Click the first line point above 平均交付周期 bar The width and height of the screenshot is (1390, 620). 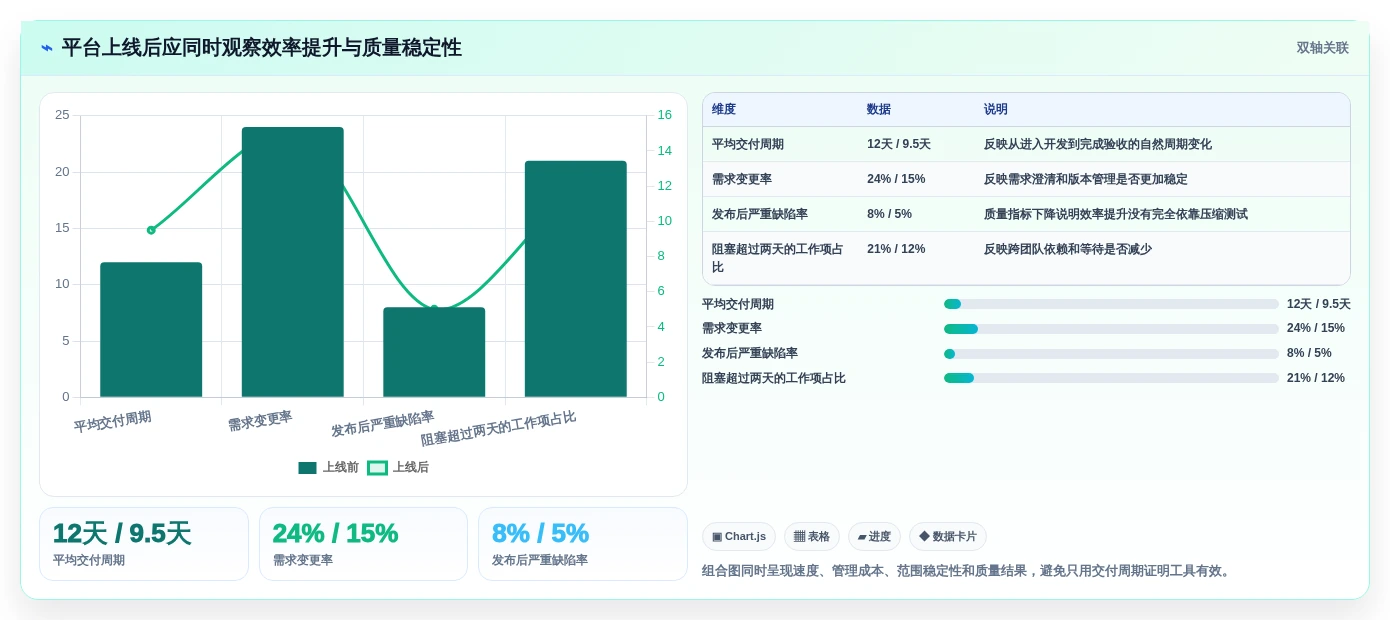pyautogui.click(x=151, y=230)
